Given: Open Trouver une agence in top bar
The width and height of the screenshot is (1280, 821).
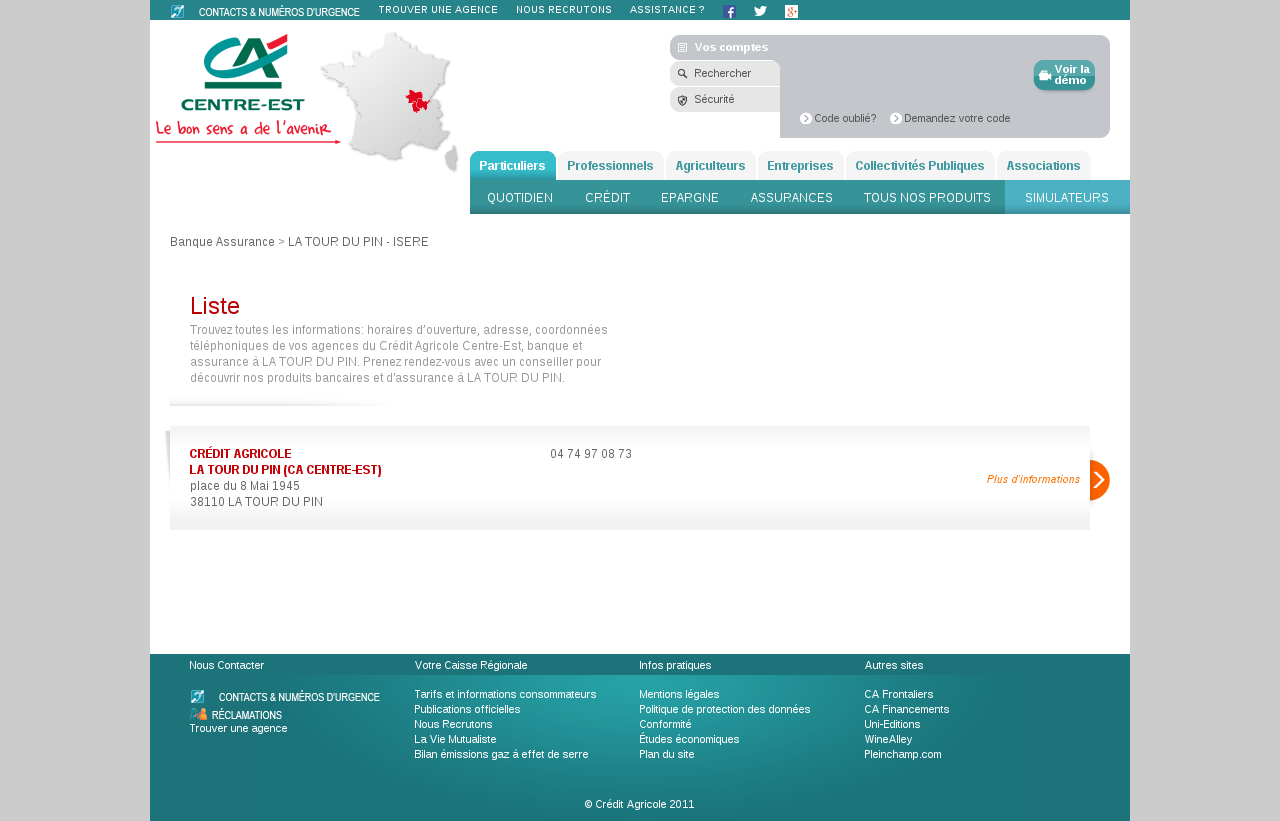Looking at the screenshot, I should [x=438, y=9].
